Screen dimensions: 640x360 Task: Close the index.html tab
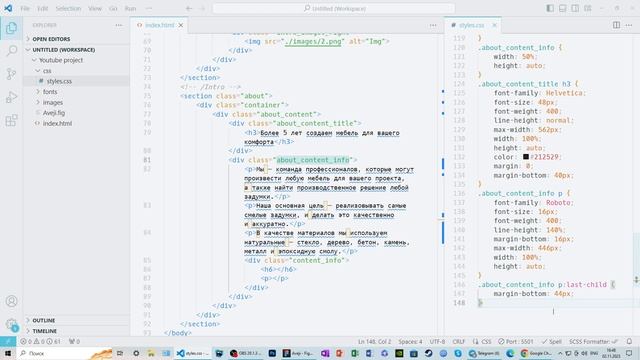click(181, 25)
